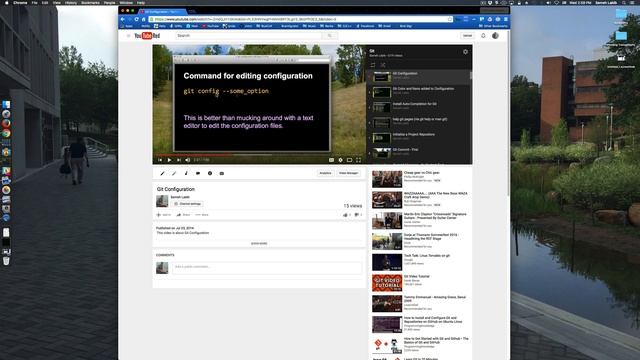Open YouTube bookmark in bookmarks bar
The height and width of the screenshot is (360, 640).
pyautogui.click(x=211, y=26)
